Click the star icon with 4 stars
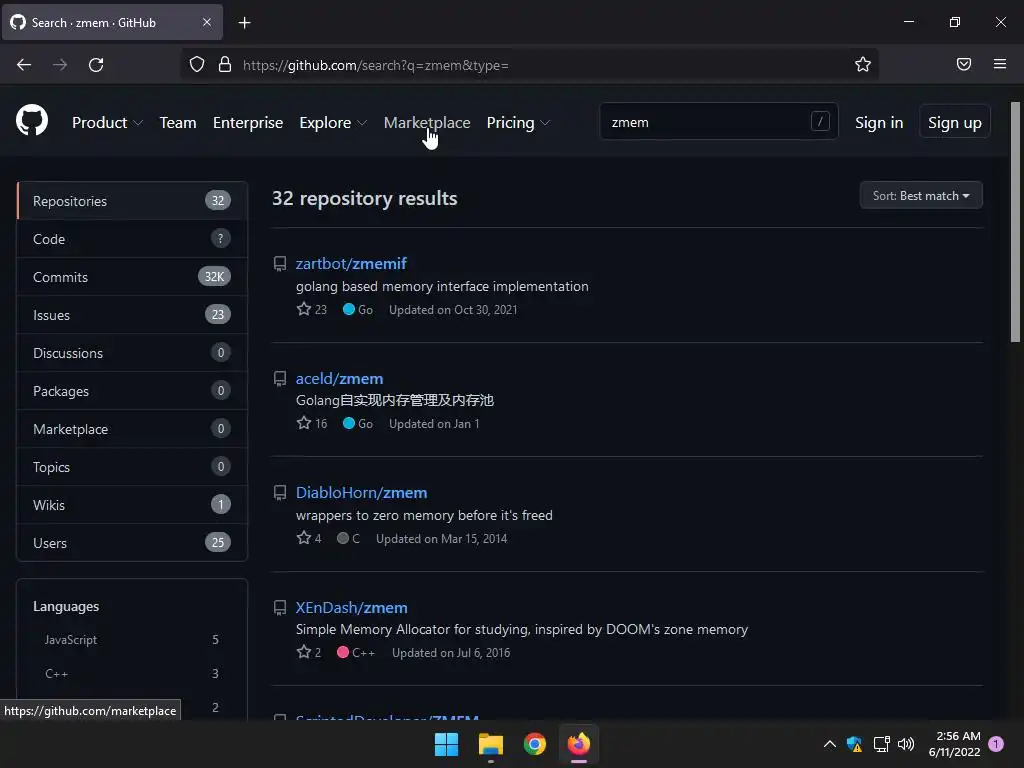The height and width of the screenshot is (768, 1024). tap(304, 538)
